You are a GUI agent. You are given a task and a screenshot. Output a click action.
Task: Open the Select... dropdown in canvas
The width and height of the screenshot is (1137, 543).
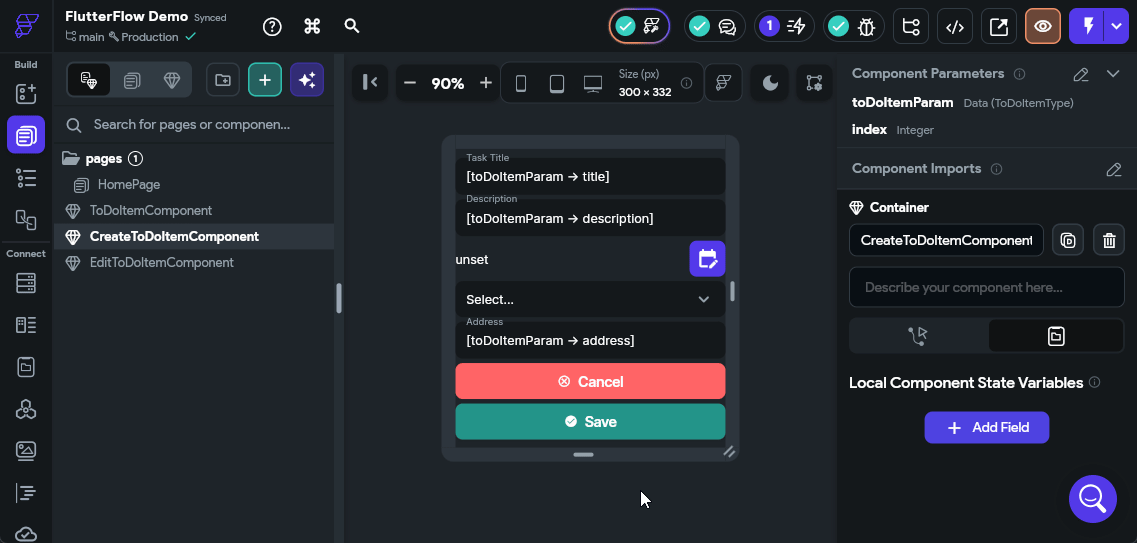pos(590,299)
